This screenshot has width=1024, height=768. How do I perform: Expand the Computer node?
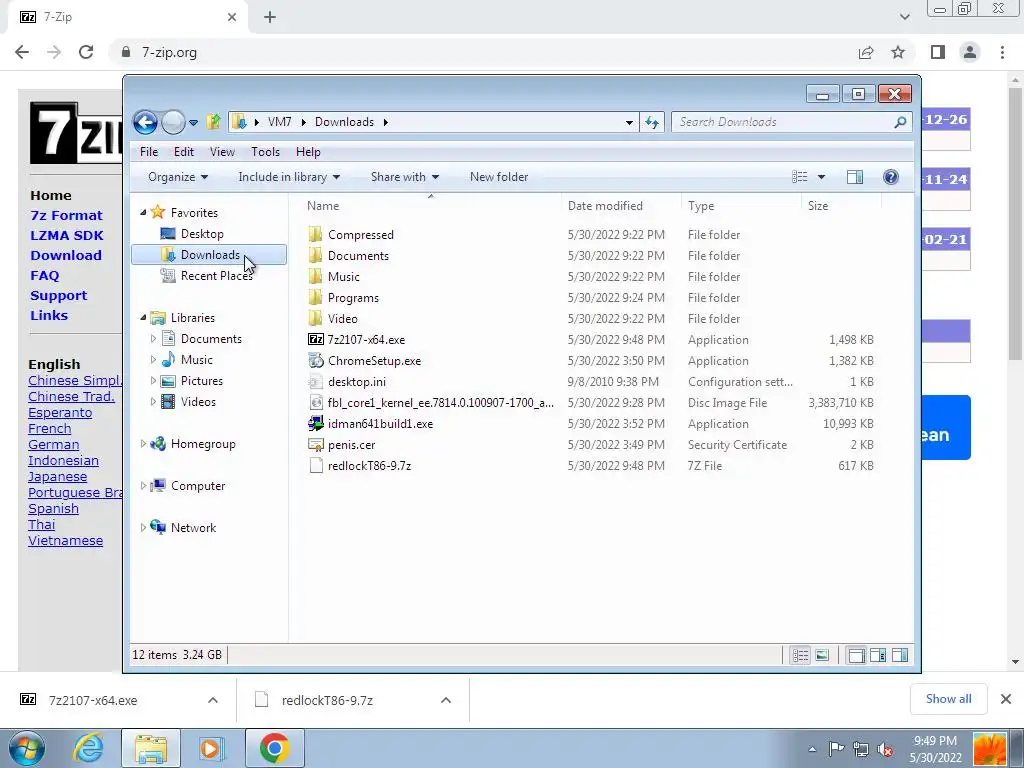pyautogui.click(x=143, y=486)
